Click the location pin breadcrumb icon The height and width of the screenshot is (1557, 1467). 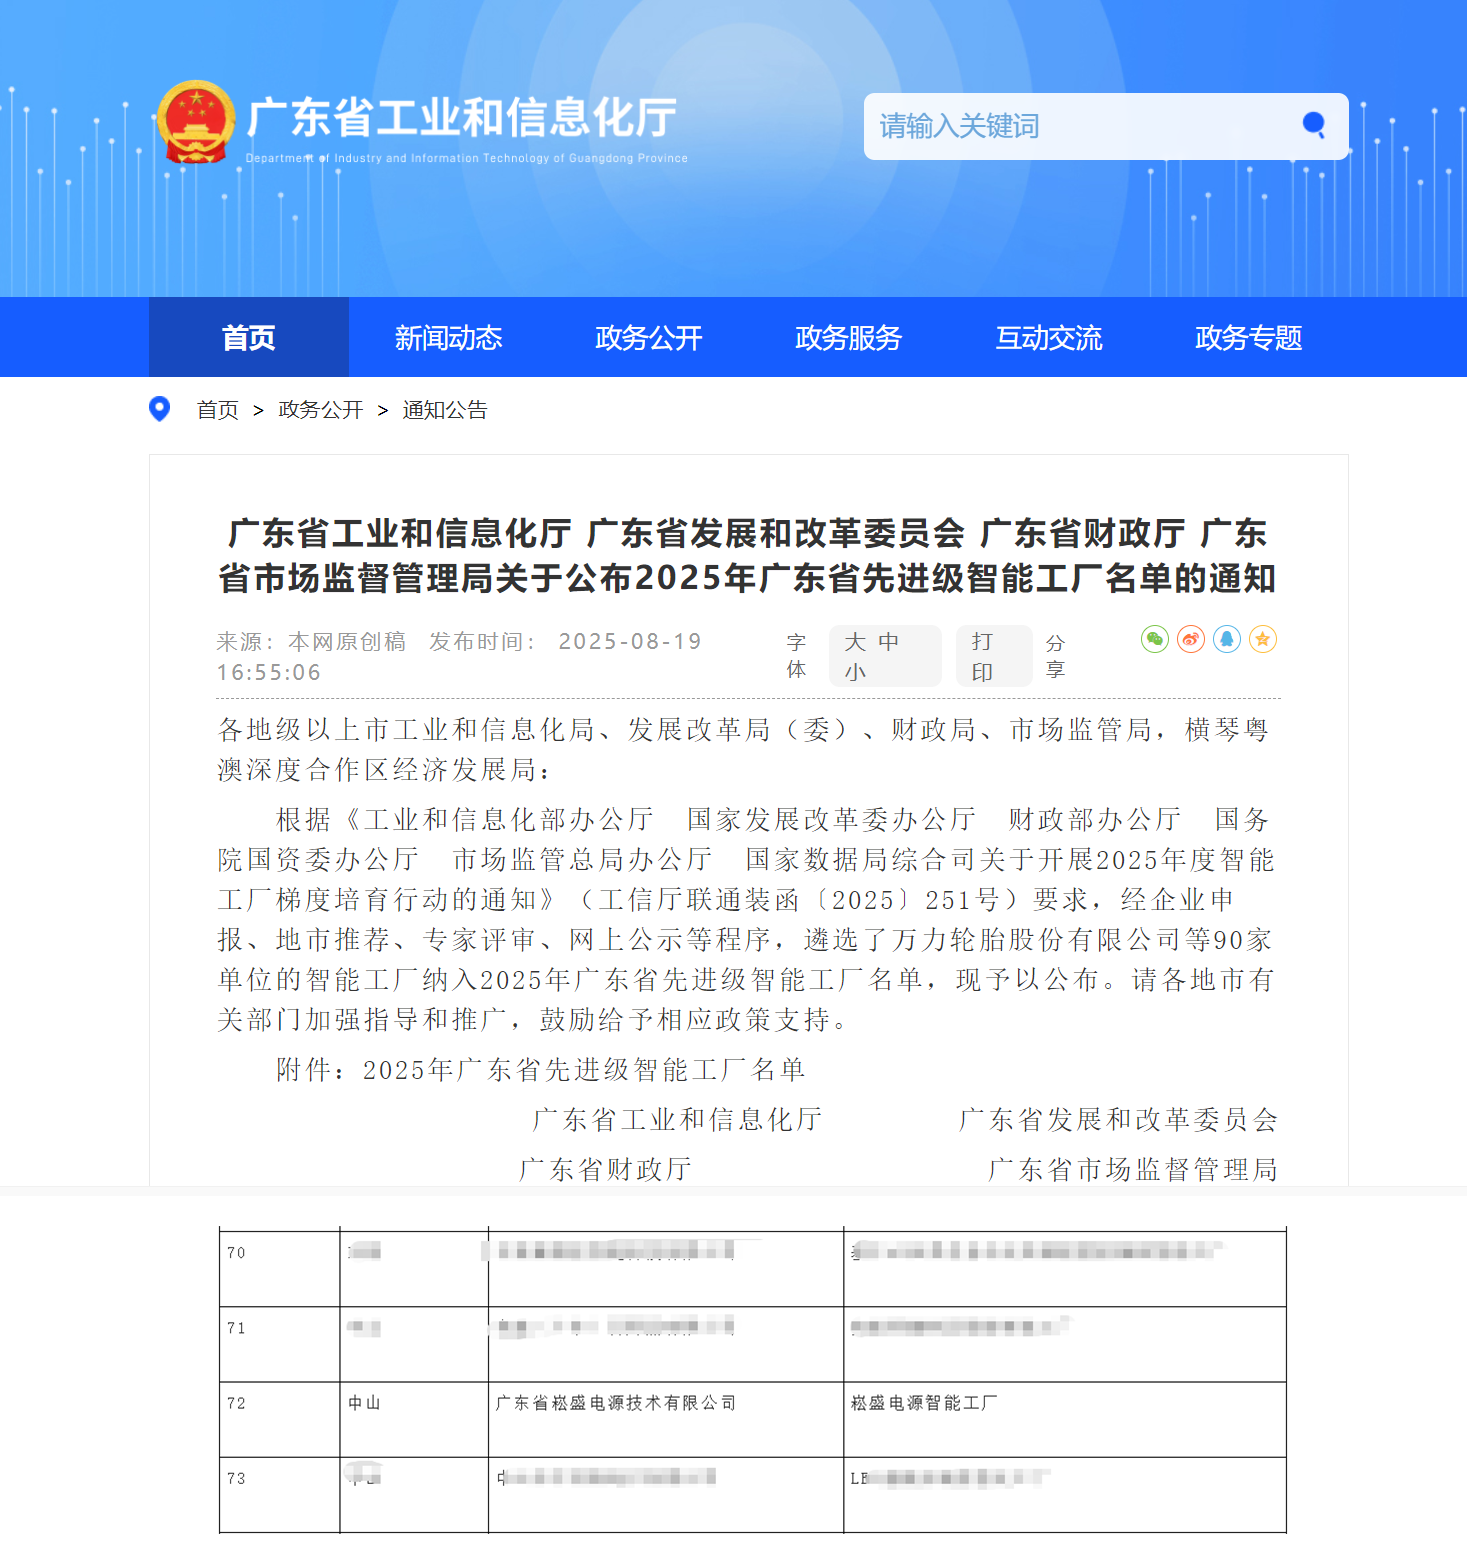[160, 409]
